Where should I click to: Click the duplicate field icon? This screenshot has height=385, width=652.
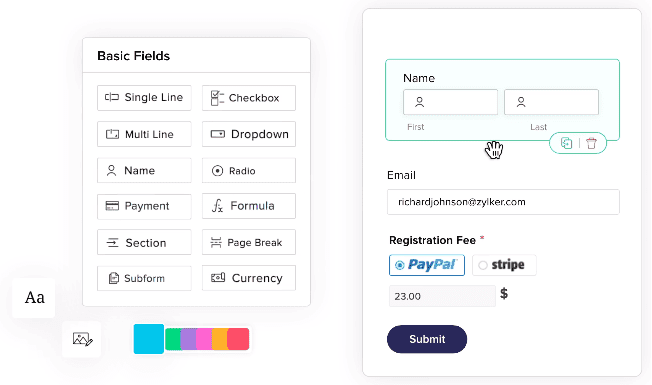pos(566,143)
